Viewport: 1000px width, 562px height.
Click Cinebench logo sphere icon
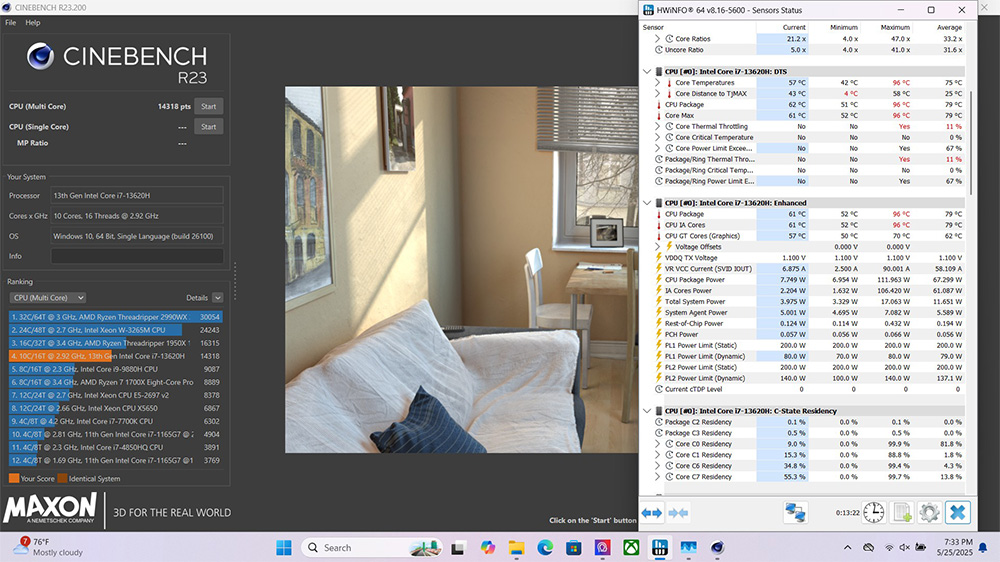(x=40, y=56)
